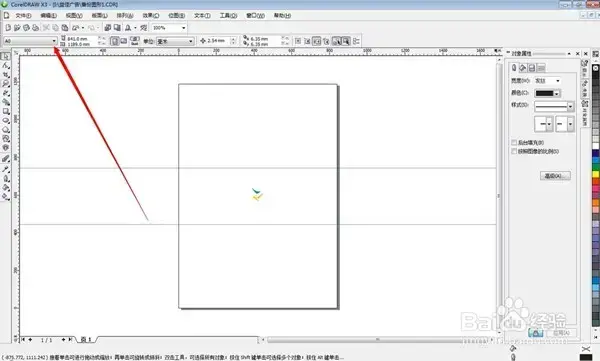This screenshot has height=361, width=600.
Task: Click the no-color X swatch atop the palette
Action: (x=596, y=68)
